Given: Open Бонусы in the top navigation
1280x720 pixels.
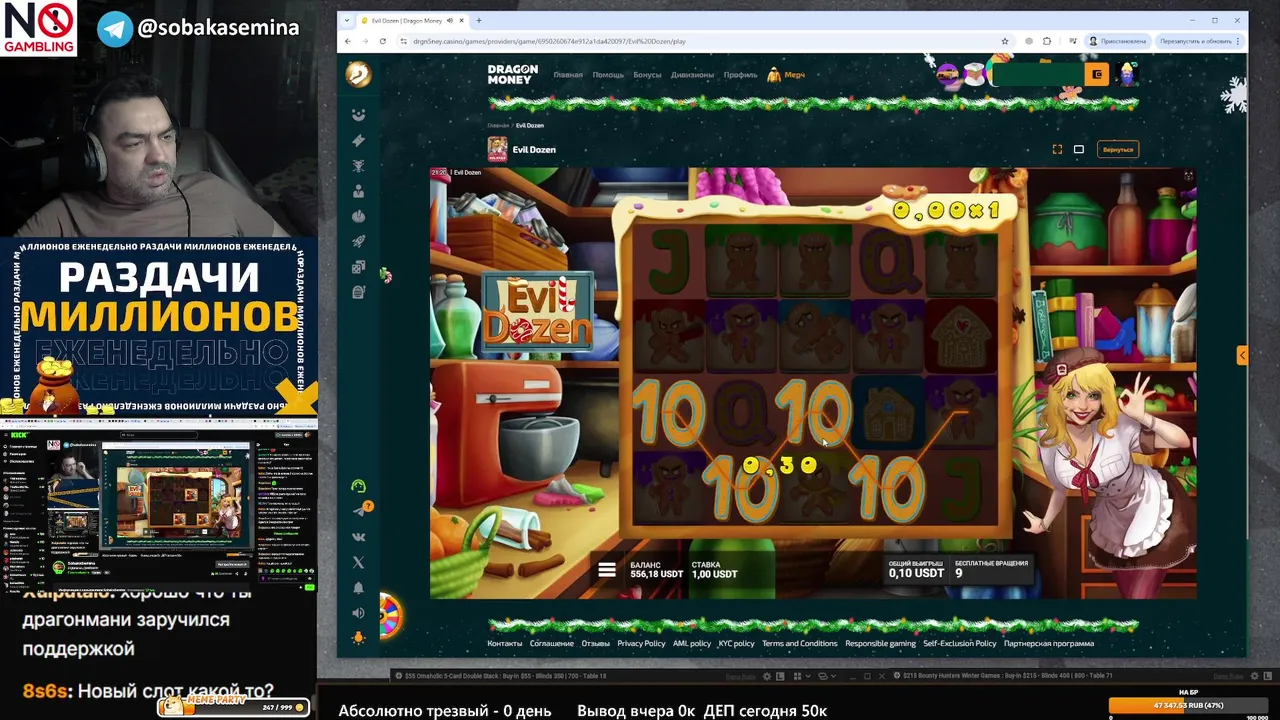Looking at the screenshot, I should pyautogui.click(x=647, y=75).
